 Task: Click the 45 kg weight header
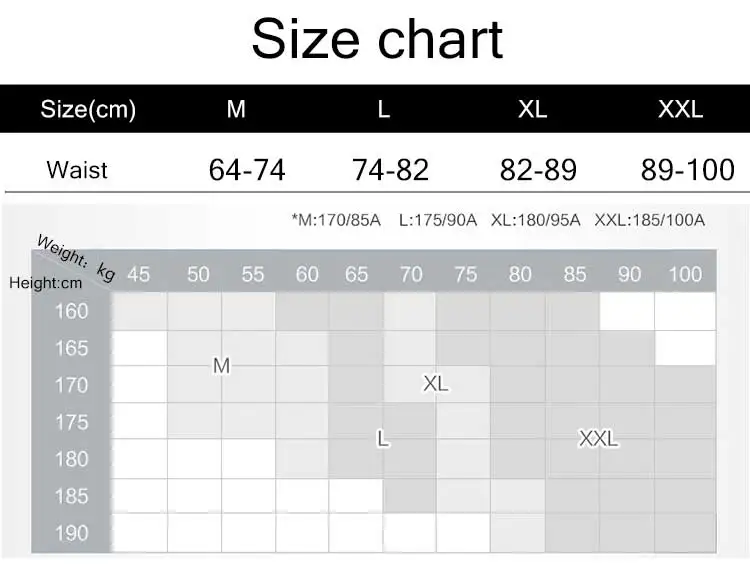click(x=139, y=275)
